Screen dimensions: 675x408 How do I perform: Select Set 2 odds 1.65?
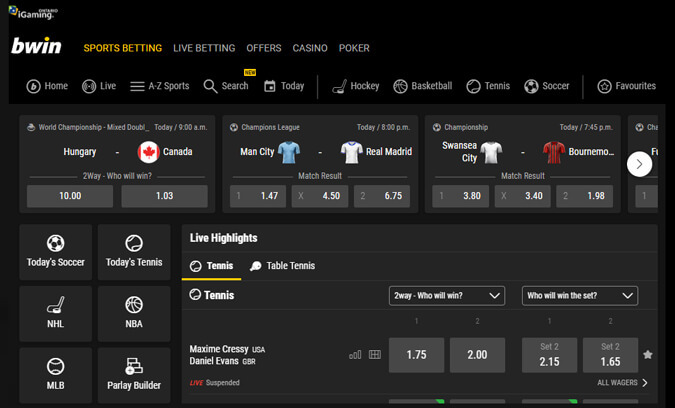click(x=610, y=355)
